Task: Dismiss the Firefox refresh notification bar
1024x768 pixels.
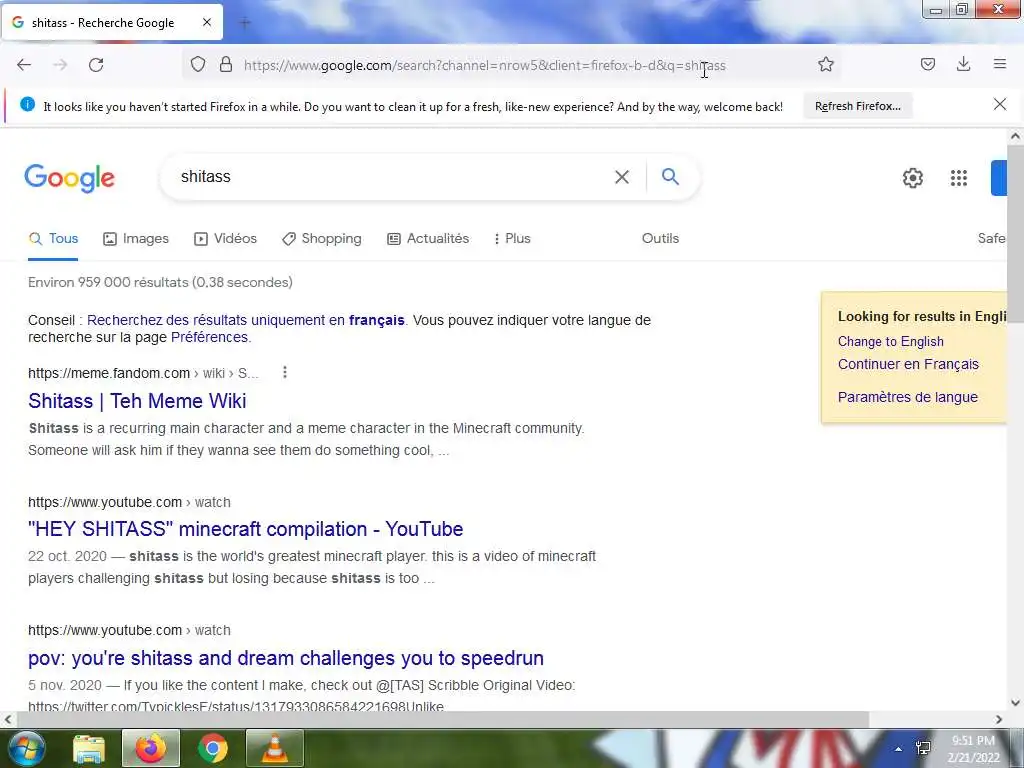Action: [999, 104]
